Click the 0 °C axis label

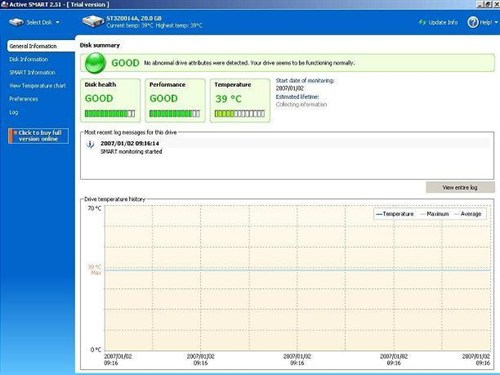[x=96, y=350]
